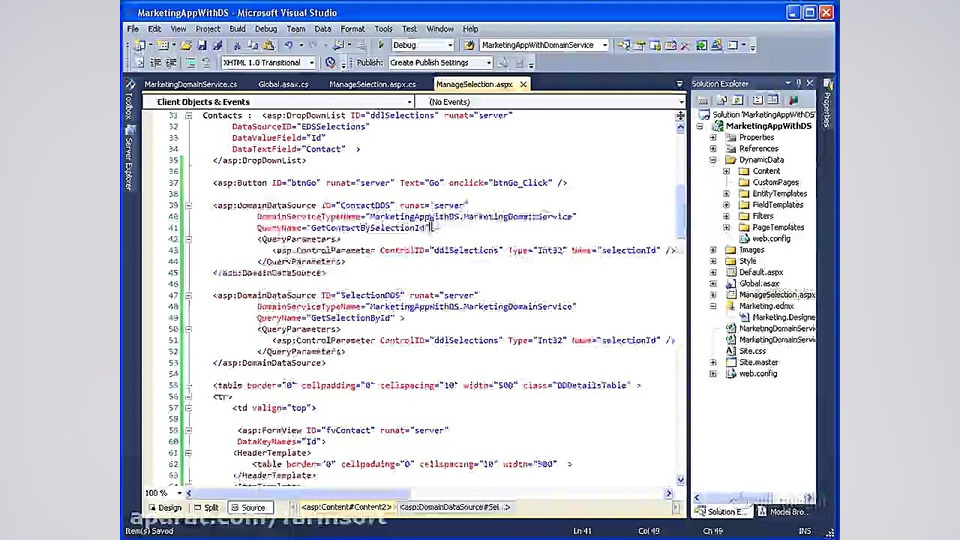Click the Site.css file in Solution Explorer

click(753, 351)
